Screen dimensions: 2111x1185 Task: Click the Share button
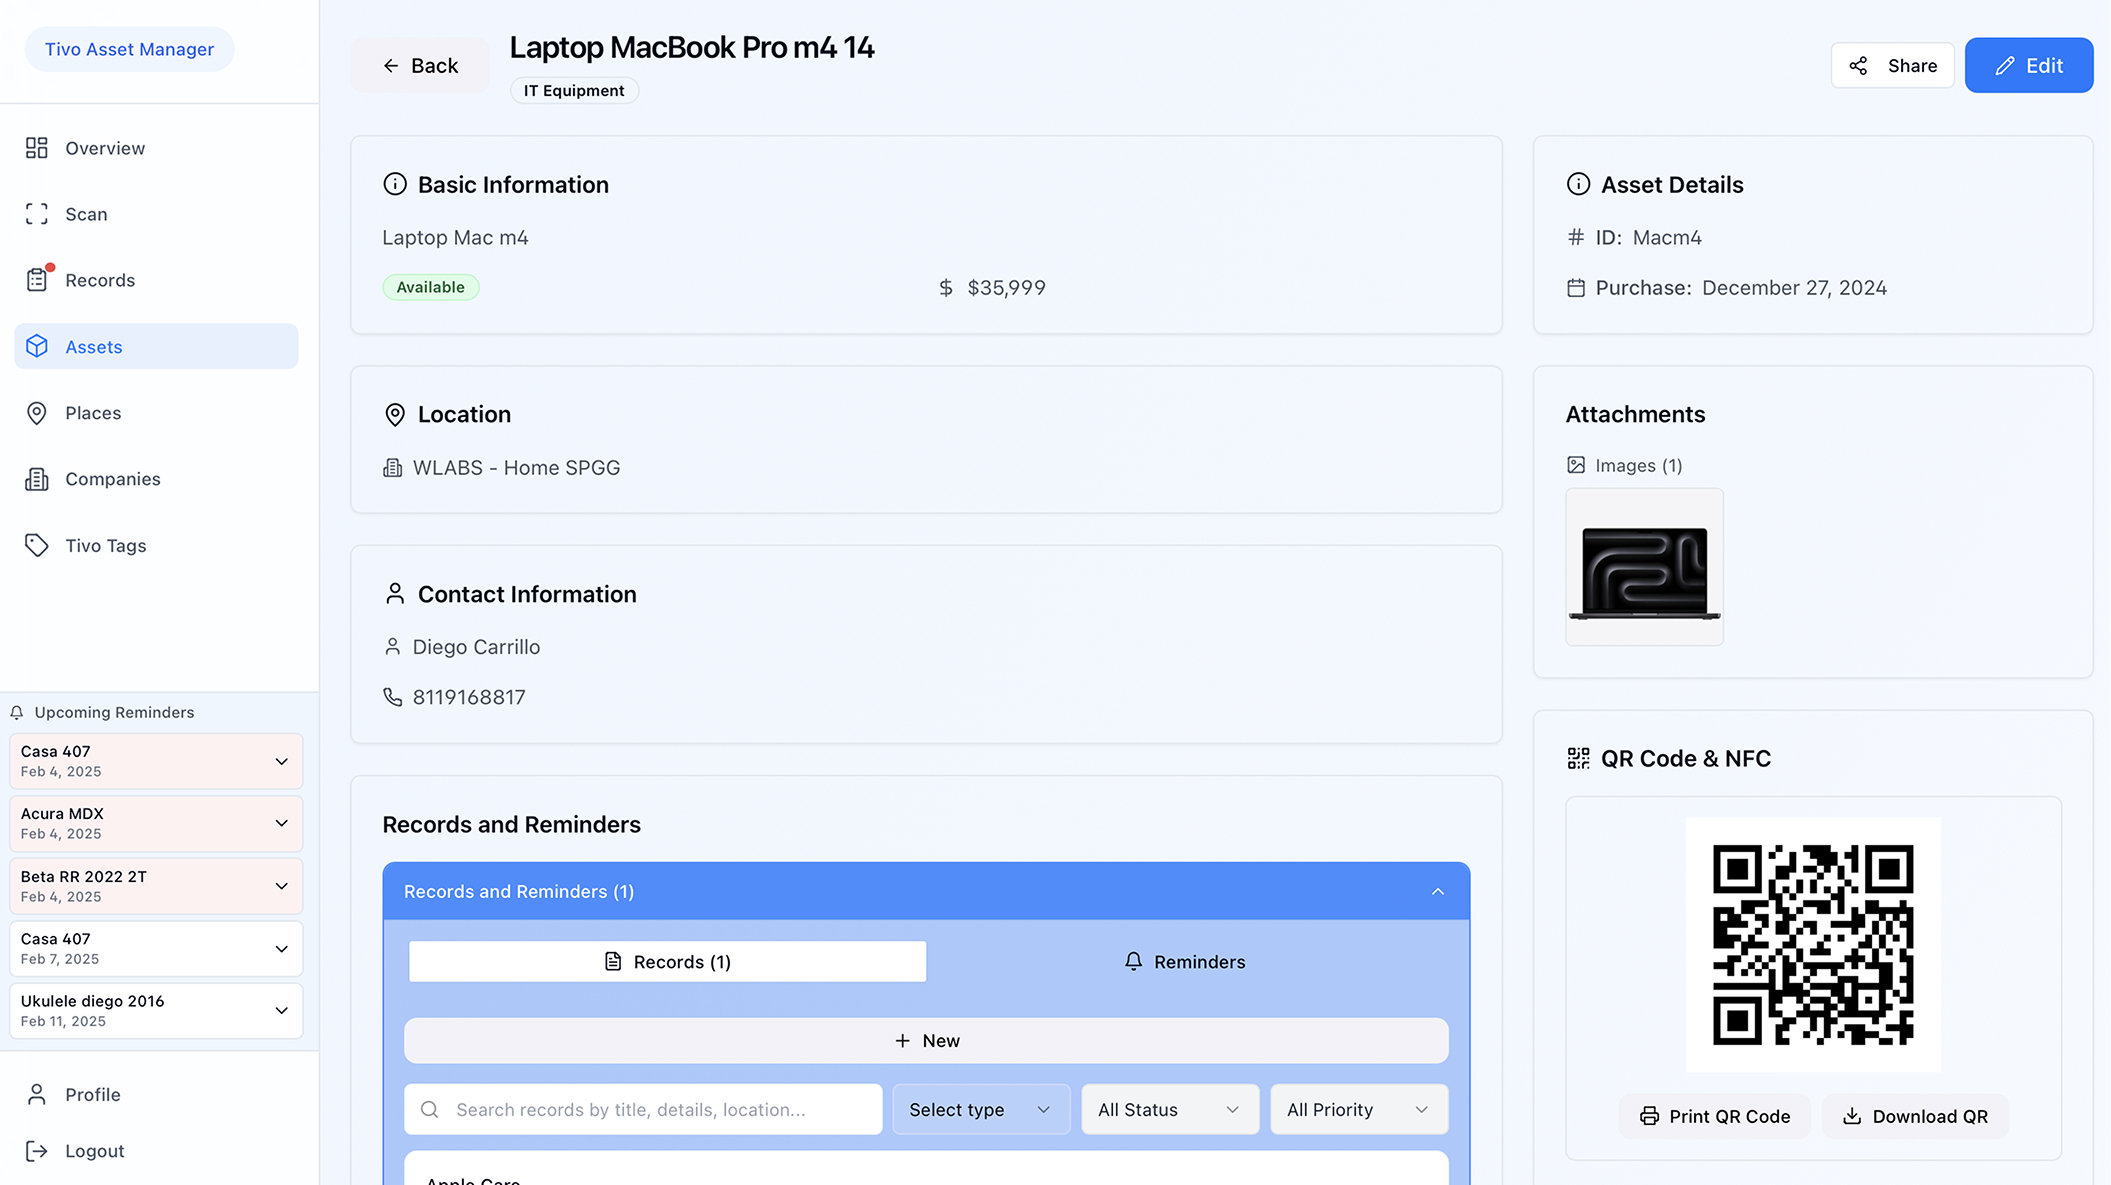coord(1892,66)
